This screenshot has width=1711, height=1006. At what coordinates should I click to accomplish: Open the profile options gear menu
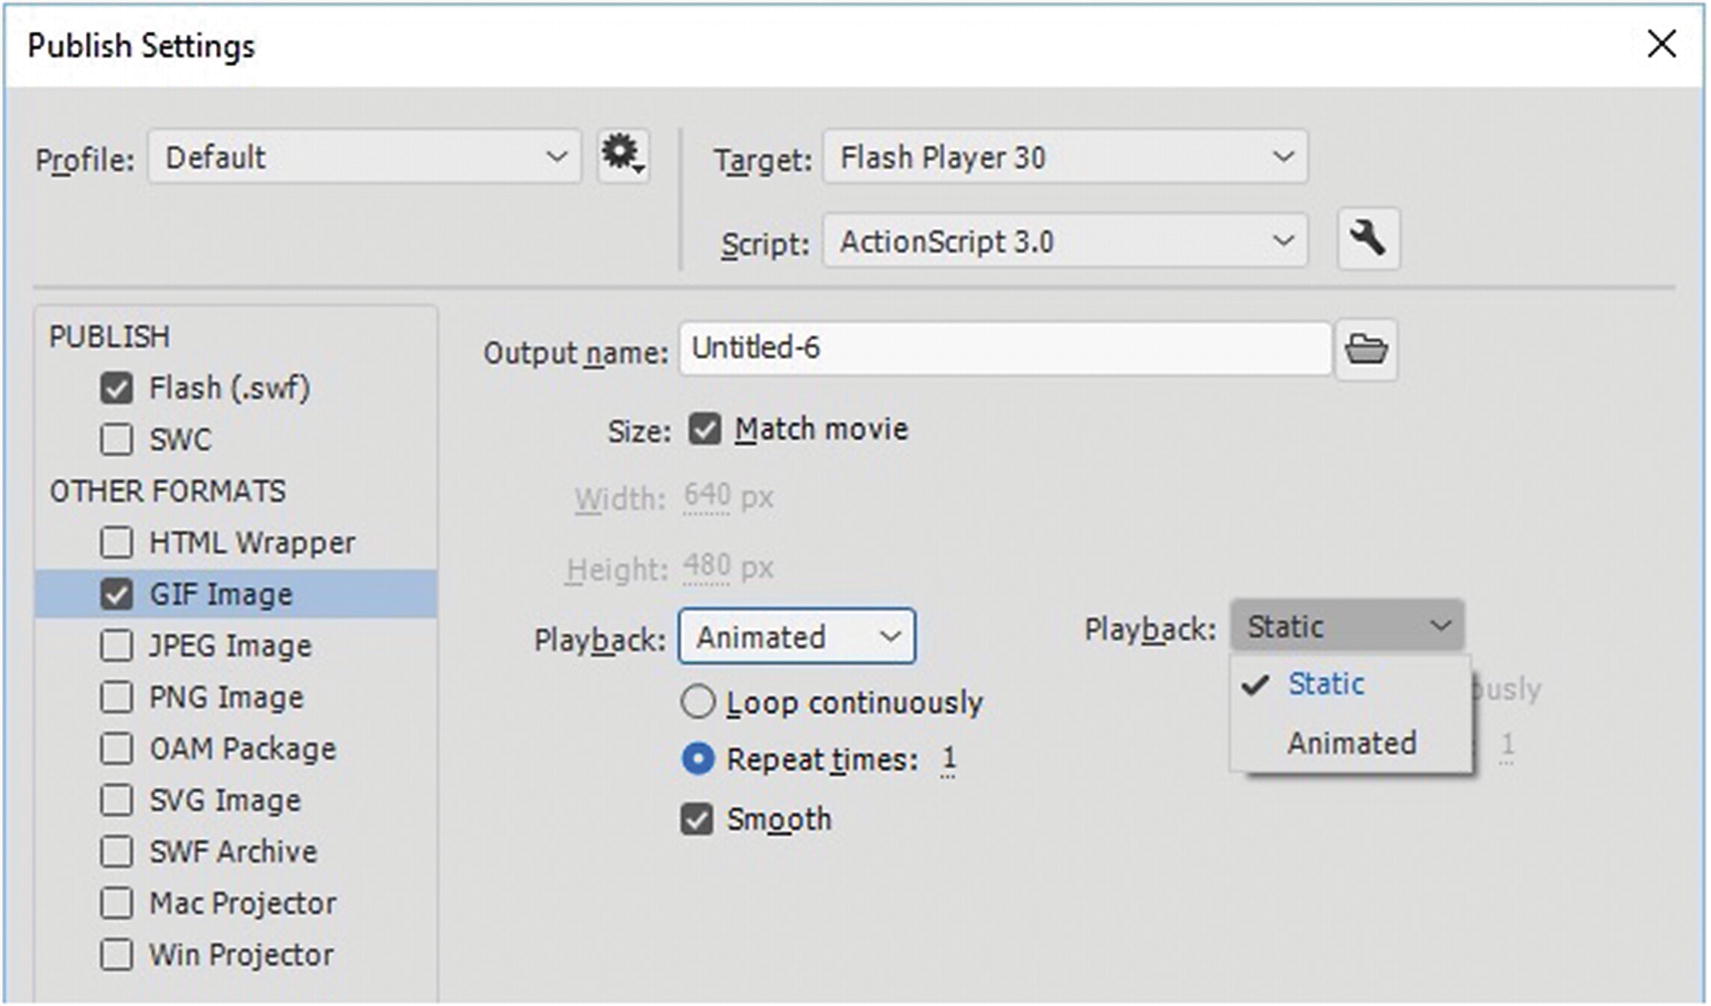pos(622,156)
